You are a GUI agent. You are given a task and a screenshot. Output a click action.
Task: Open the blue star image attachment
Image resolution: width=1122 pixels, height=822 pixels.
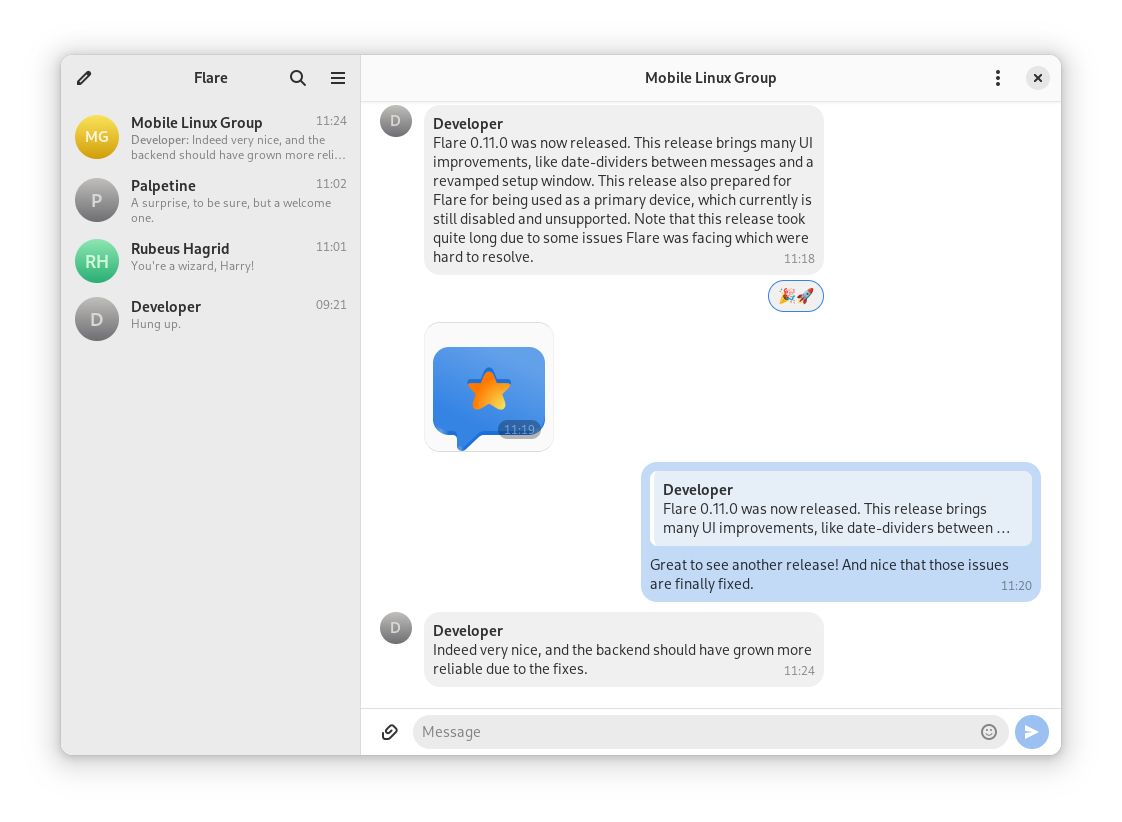click(489, 387)
